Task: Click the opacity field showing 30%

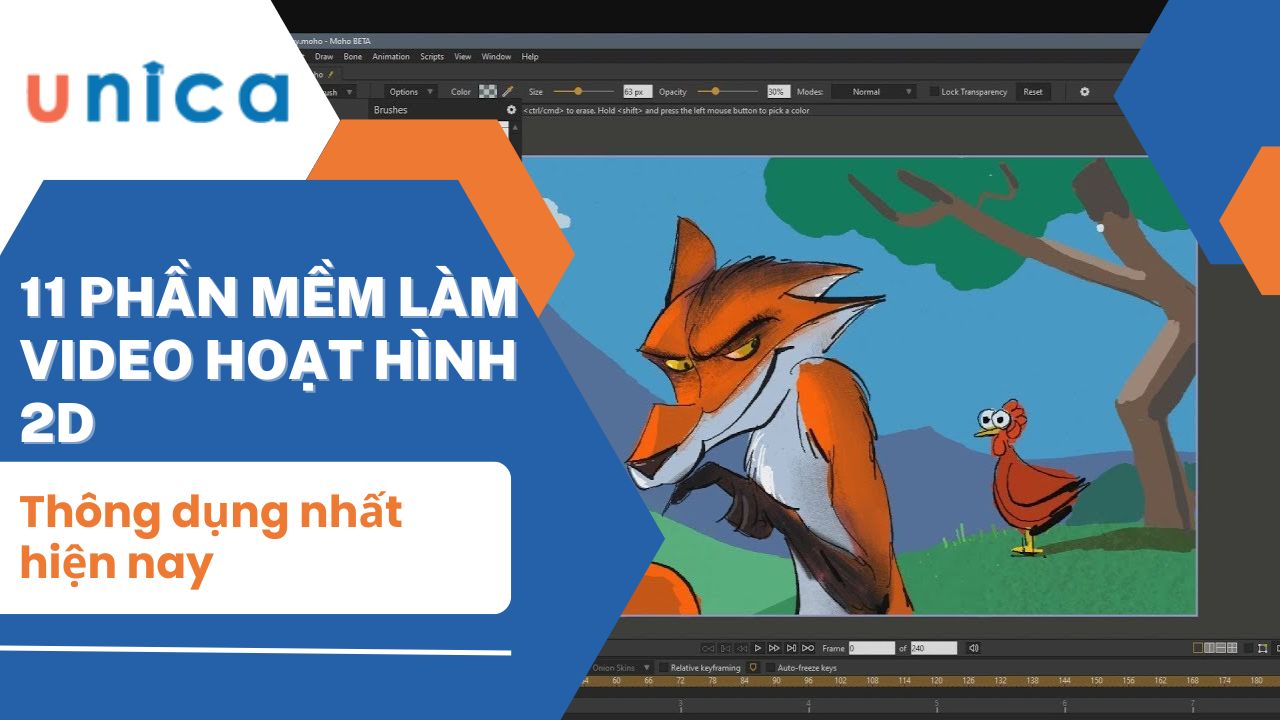Action: (x=778, y=92)
